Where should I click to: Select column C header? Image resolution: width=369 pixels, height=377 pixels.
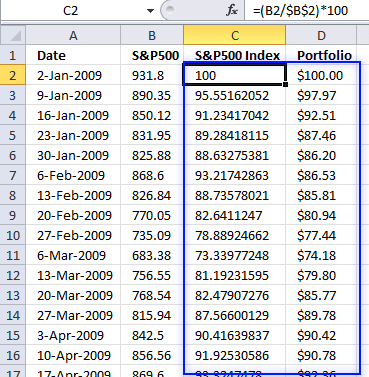[235, 35]
